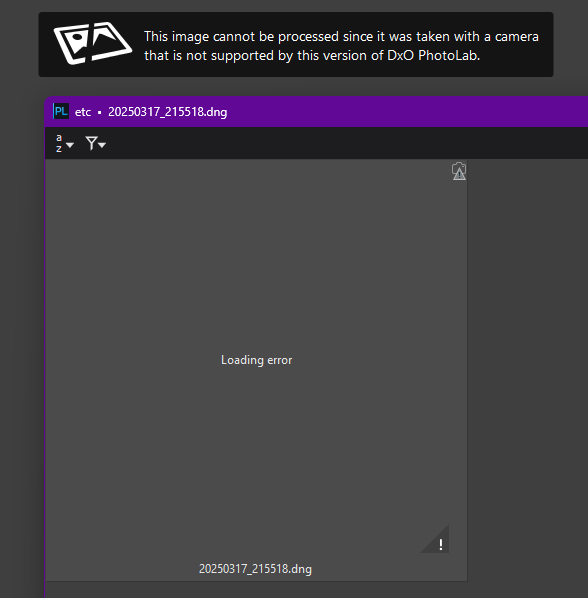Click the unsupported camera warning icon
Screen dimensions: 588x598
pyautogui.click(x=459, y=171)
